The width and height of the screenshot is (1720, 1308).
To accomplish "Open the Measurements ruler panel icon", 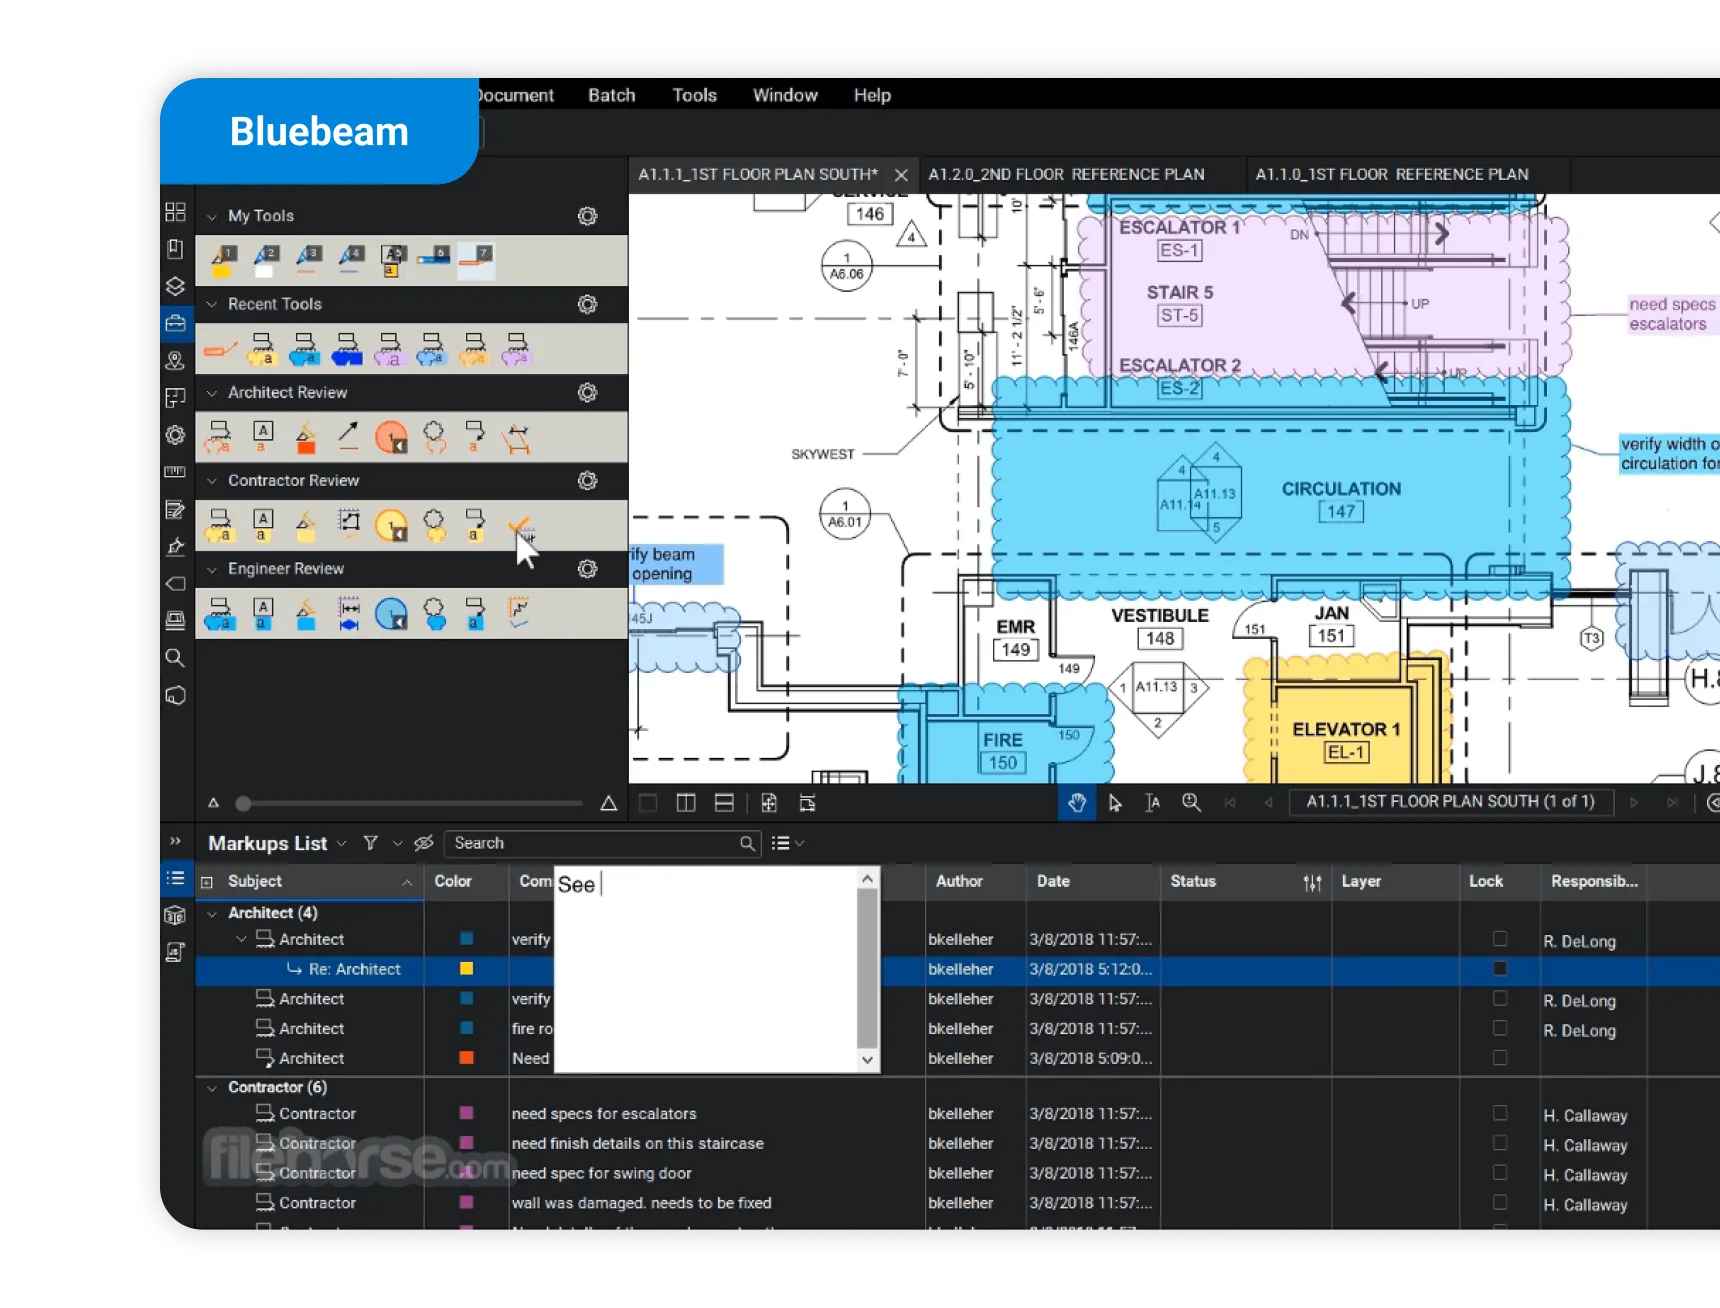I will point(175,472).
